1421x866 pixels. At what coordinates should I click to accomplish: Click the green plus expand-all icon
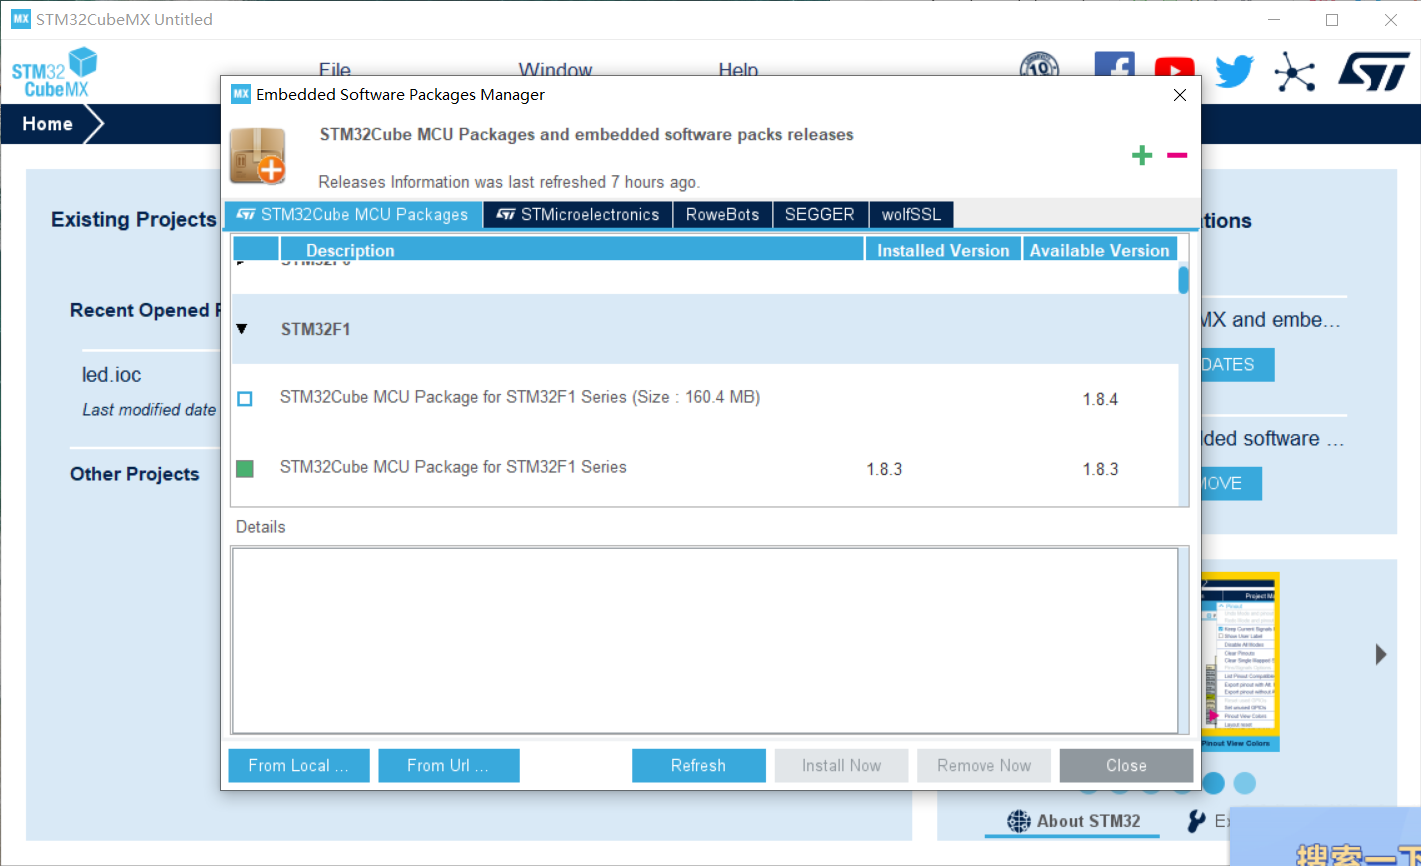coord(1142,155)
